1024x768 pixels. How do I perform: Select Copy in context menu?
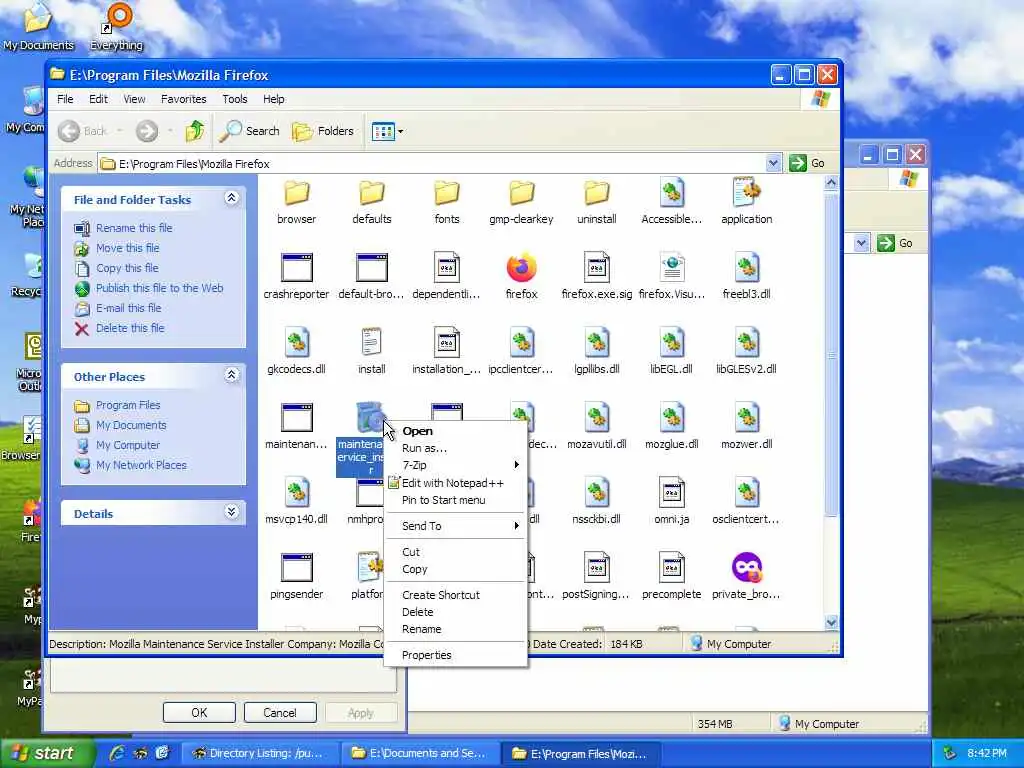tap(456, 569)
